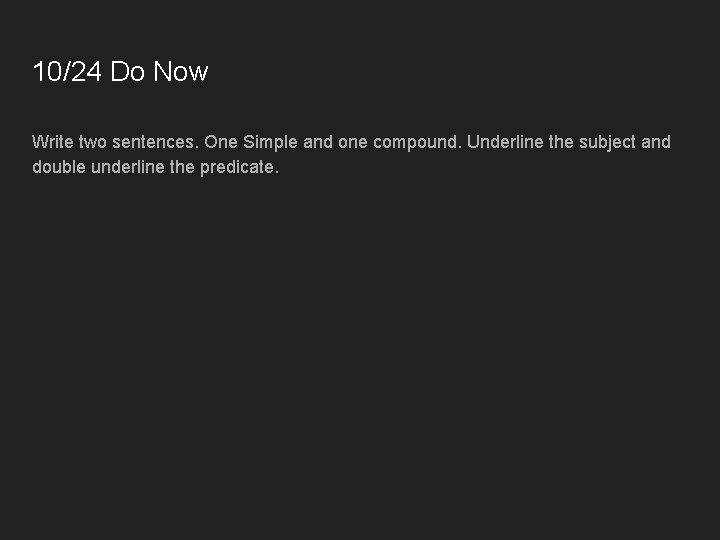Image resolution: width=720 pixels, height=540 pixels.
Task: Click lowercase 'underline' on the second line
Action: 128,167
